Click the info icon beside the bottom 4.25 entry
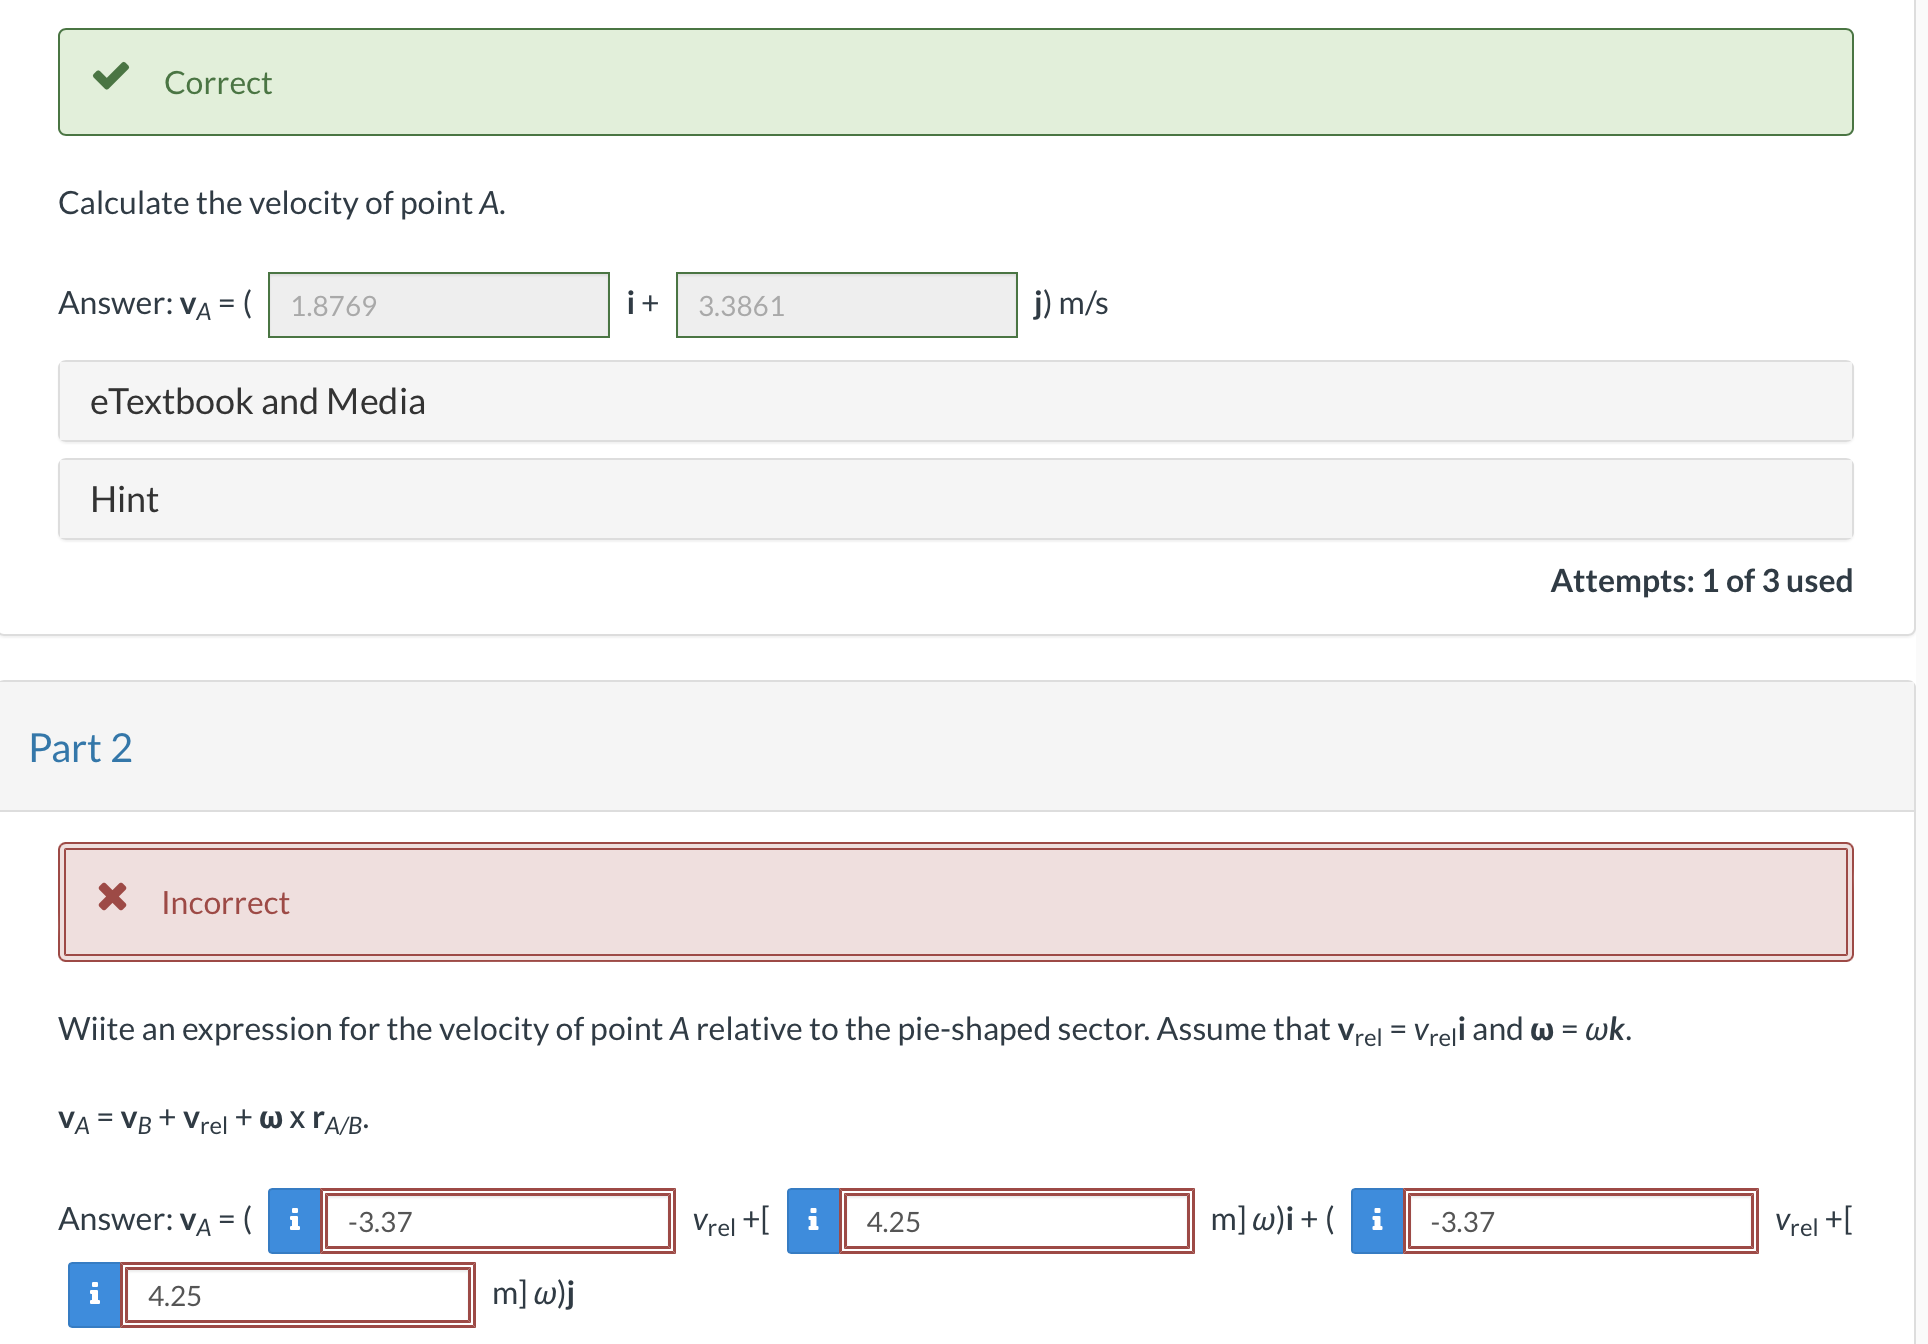 tap(93, 1294)
